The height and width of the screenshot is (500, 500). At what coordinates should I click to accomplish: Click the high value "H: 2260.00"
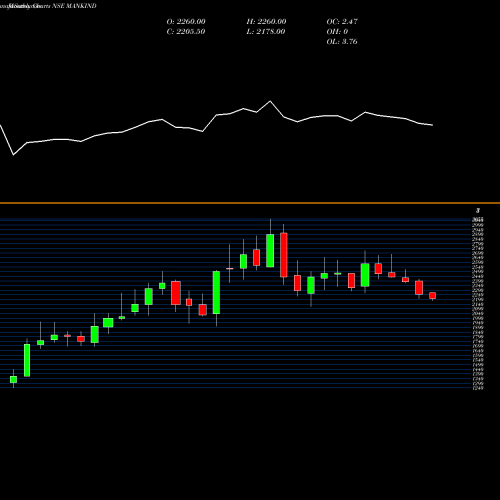(266, 21)
